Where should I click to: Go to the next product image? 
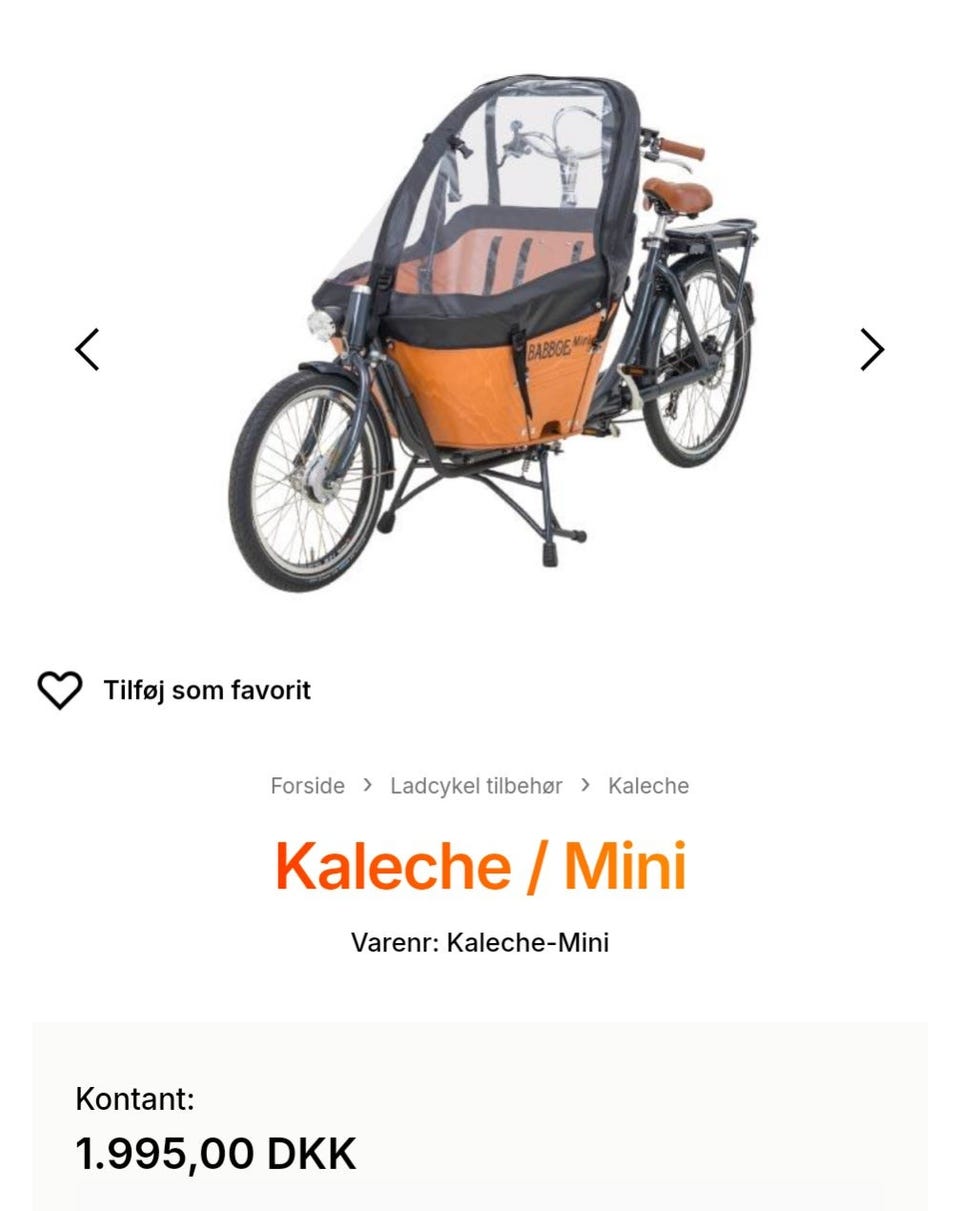(872, 350)
